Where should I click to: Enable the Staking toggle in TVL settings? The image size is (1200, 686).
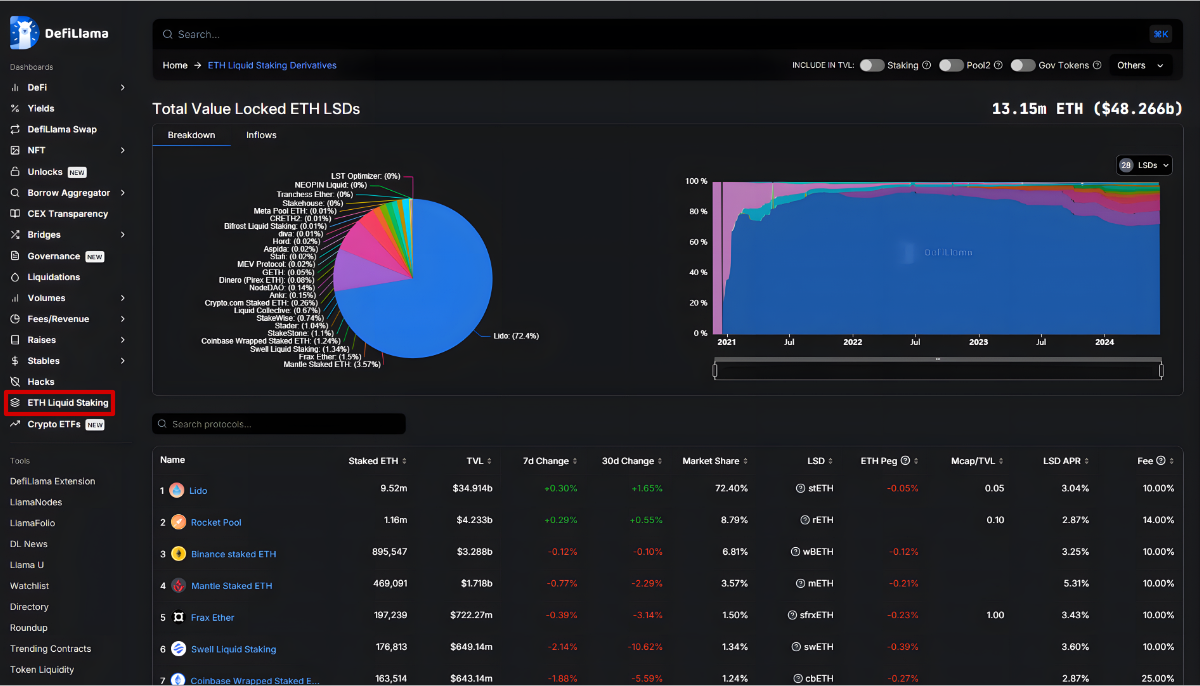click(x=870, y=64)
